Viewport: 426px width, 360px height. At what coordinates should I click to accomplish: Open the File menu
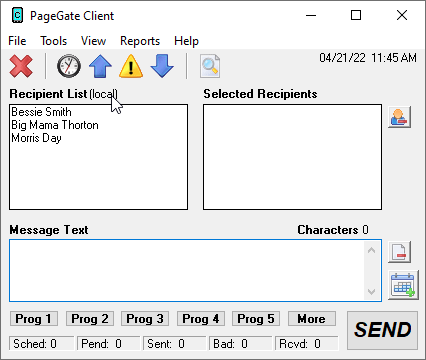click(x=17, y=41)
